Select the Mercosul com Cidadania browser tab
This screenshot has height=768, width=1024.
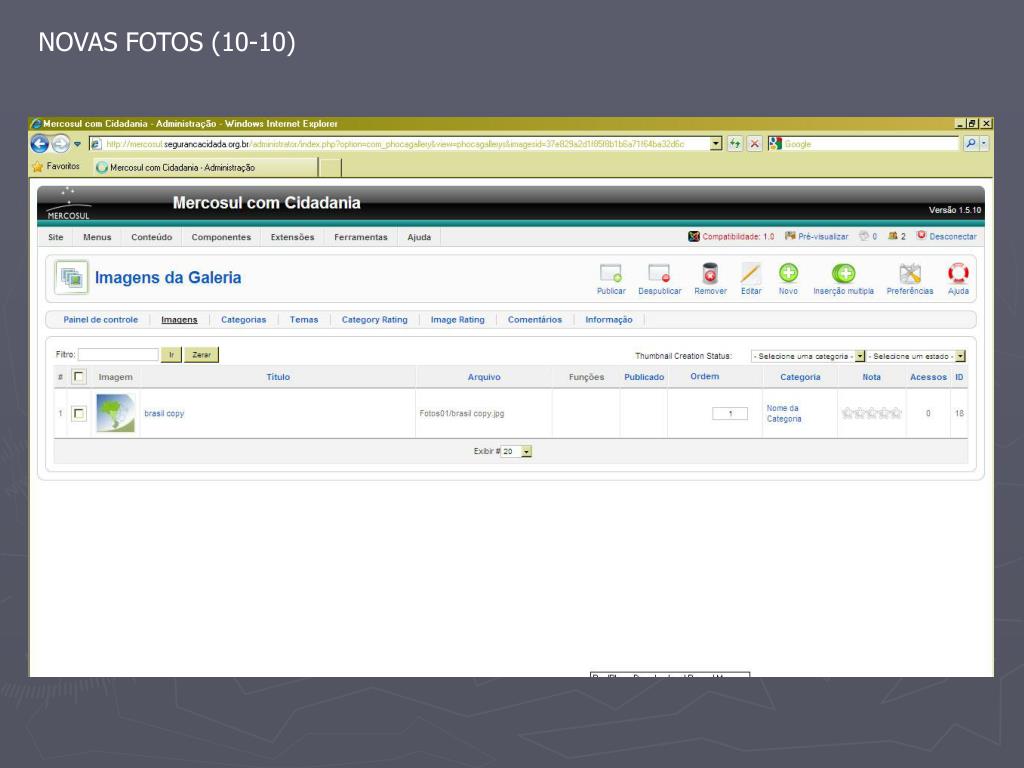click(205, 167)
